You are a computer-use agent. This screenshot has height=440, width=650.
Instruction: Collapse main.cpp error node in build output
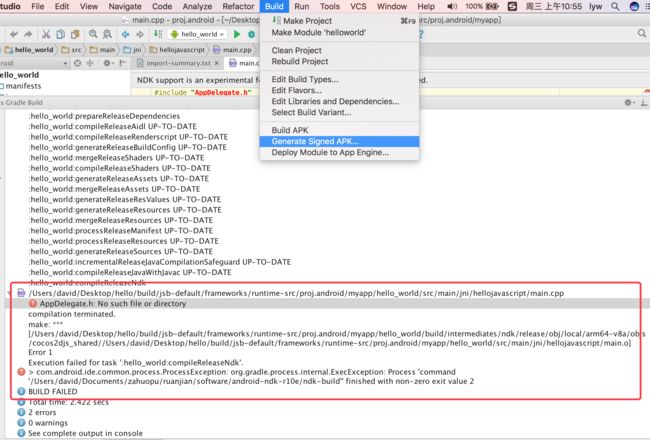[x=9, y=293]
